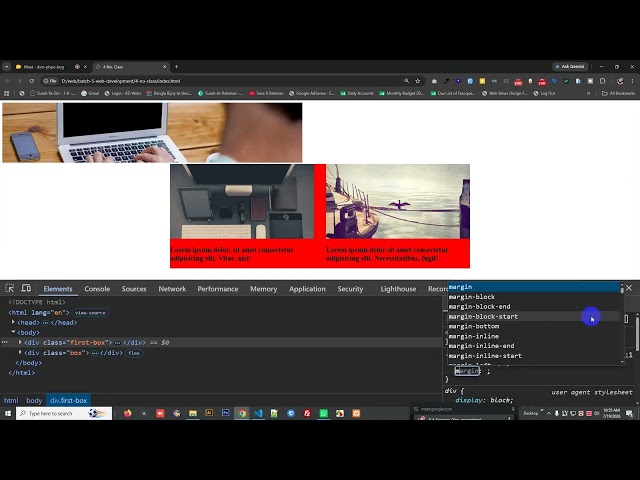Open the Security tab in DevTools

350,289
